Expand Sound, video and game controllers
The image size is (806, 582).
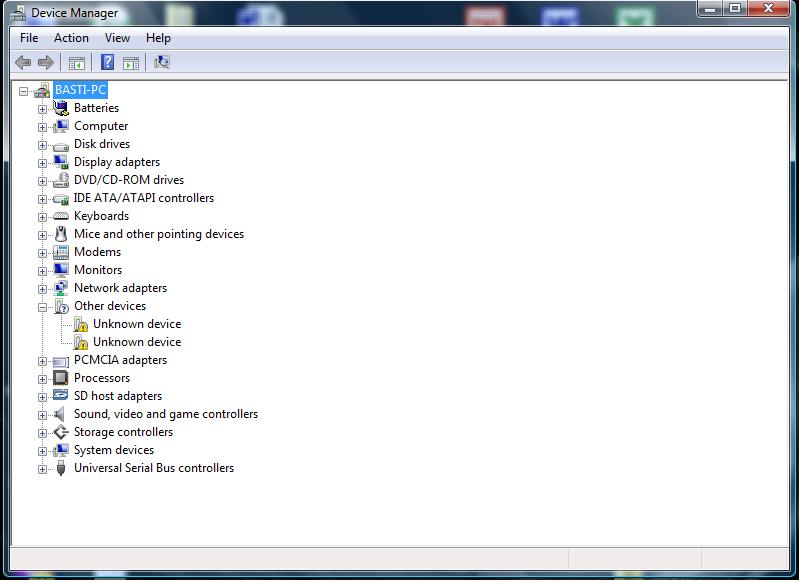(x=42, y=415)
